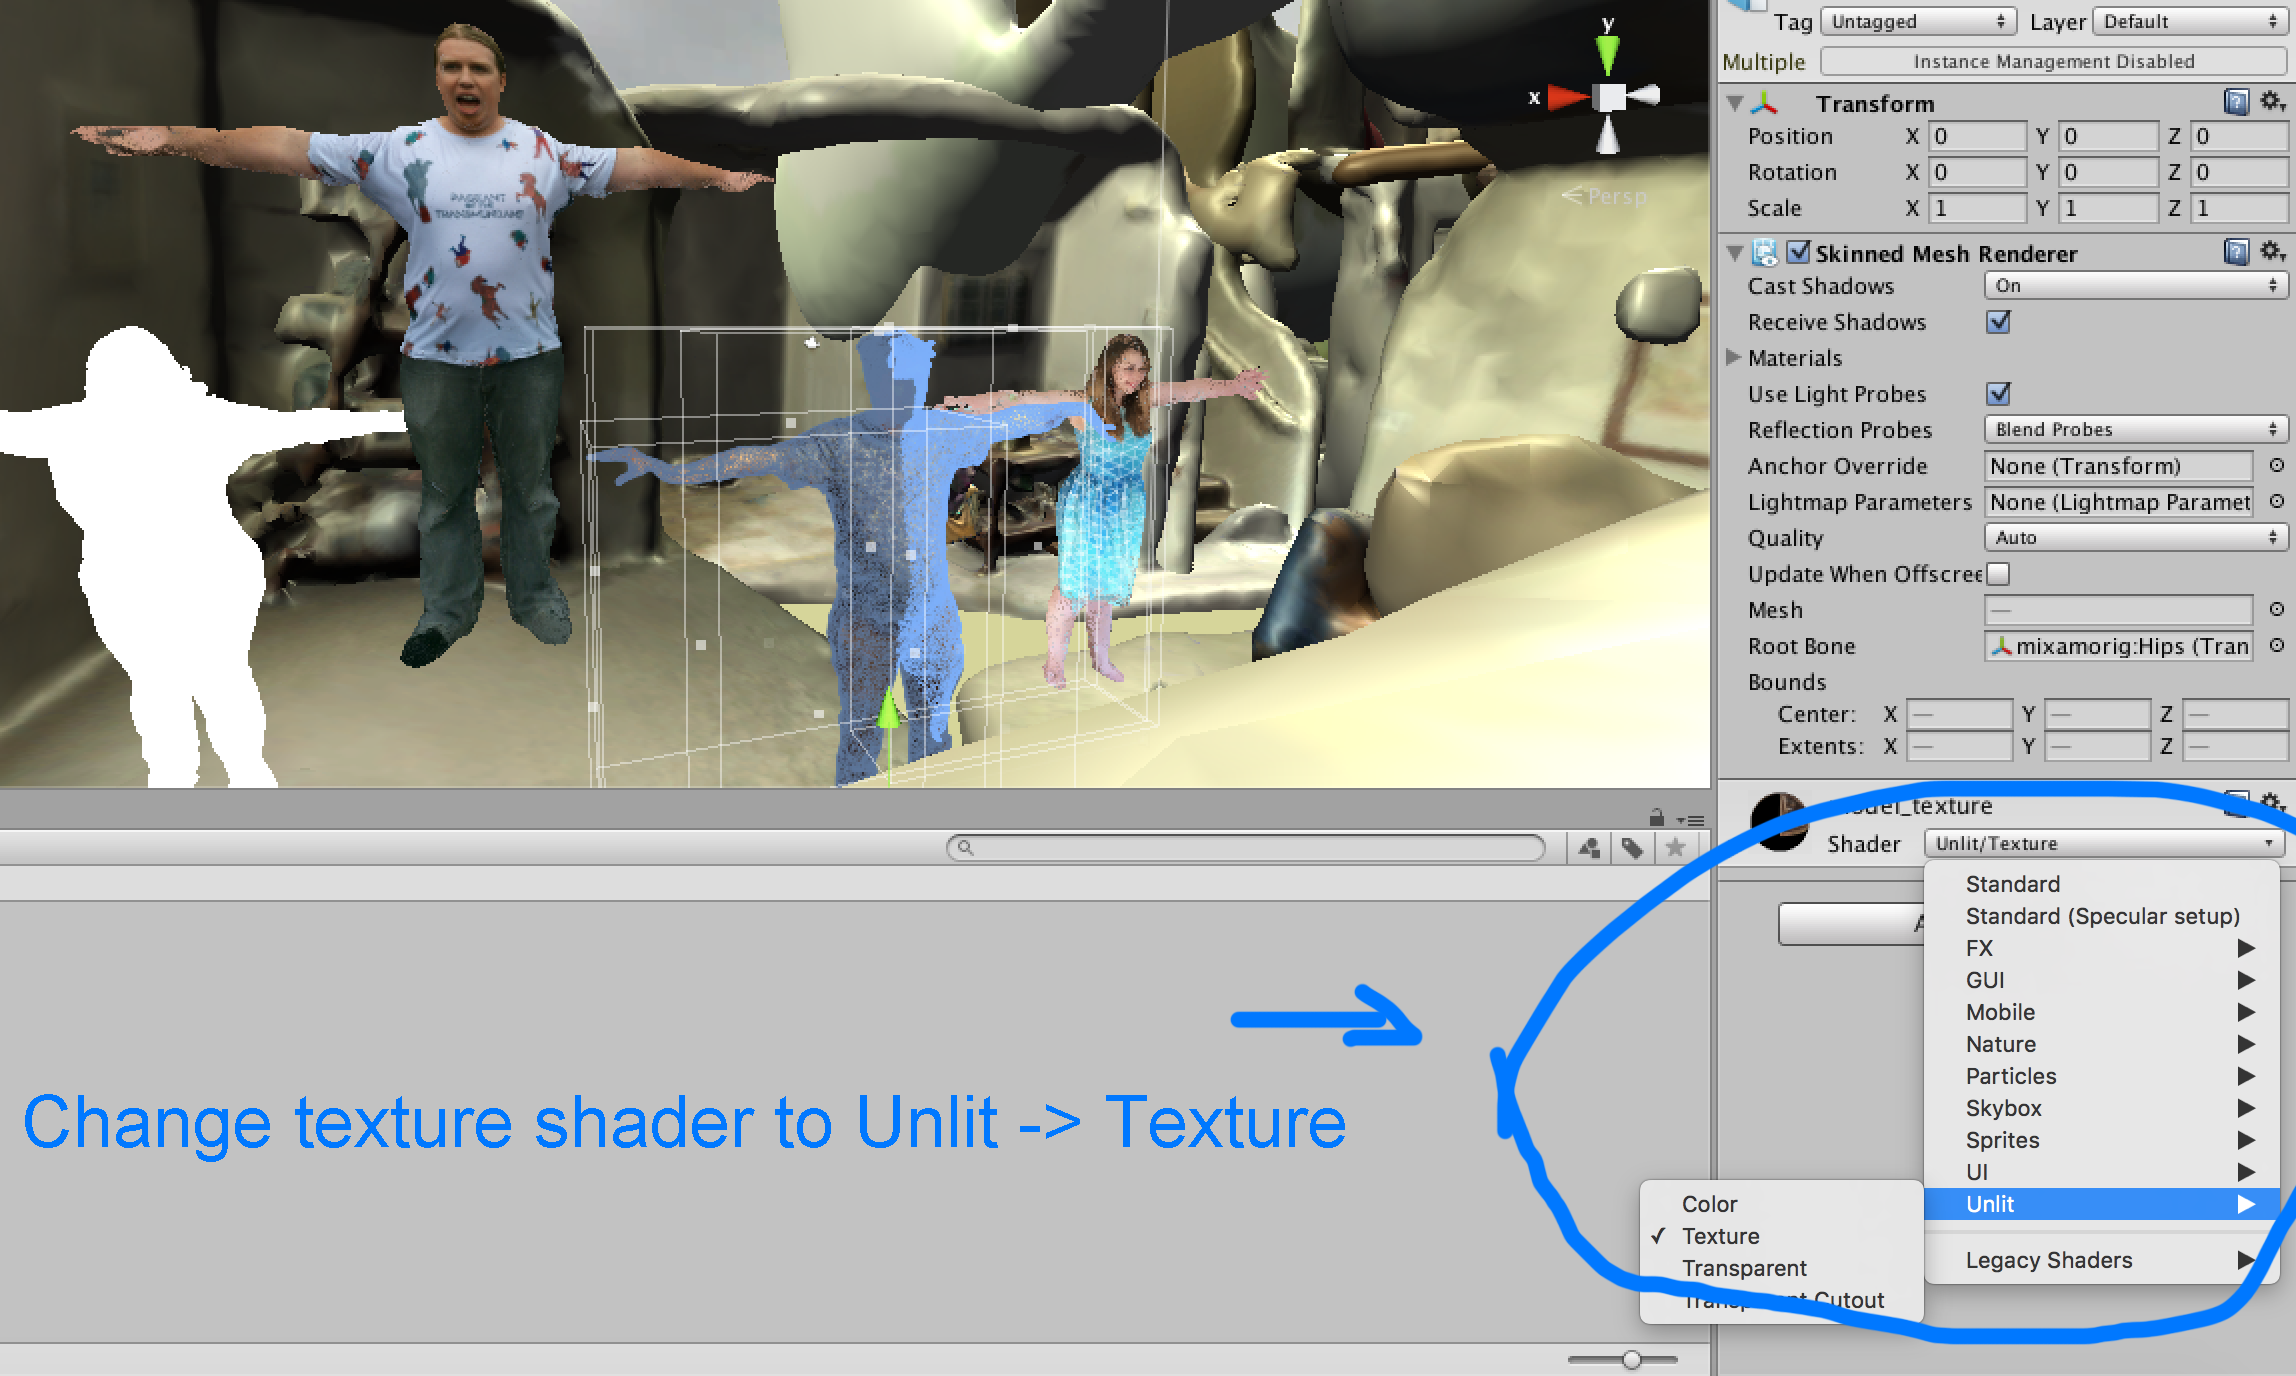Image resolution: width=2296 pixels, height=1376 pixels.
Task: Choose the Unlit menu item
Action: 2102,1204
